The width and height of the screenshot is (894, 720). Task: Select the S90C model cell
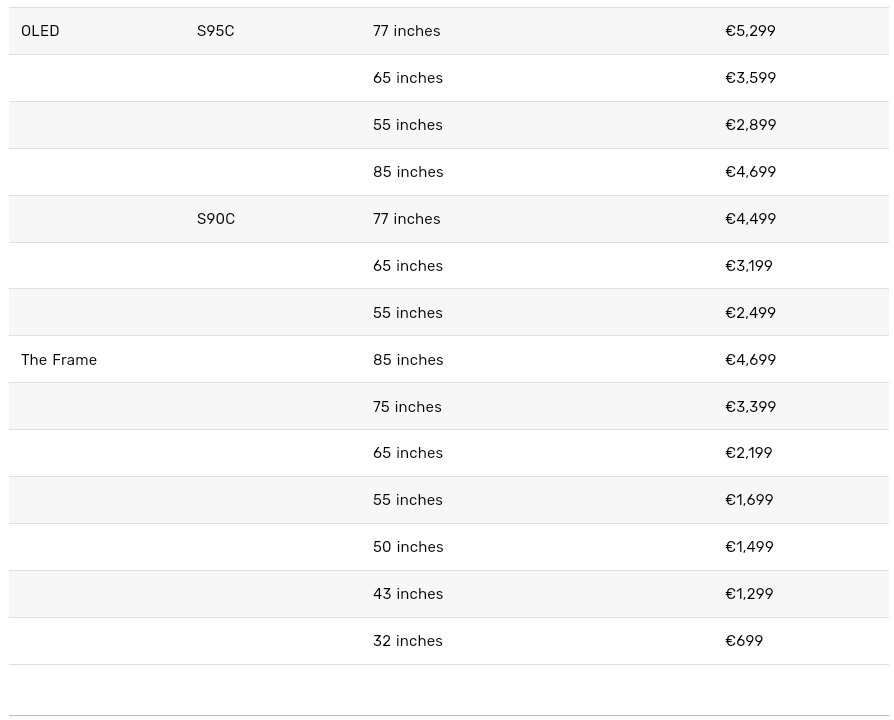coord(215,219)
